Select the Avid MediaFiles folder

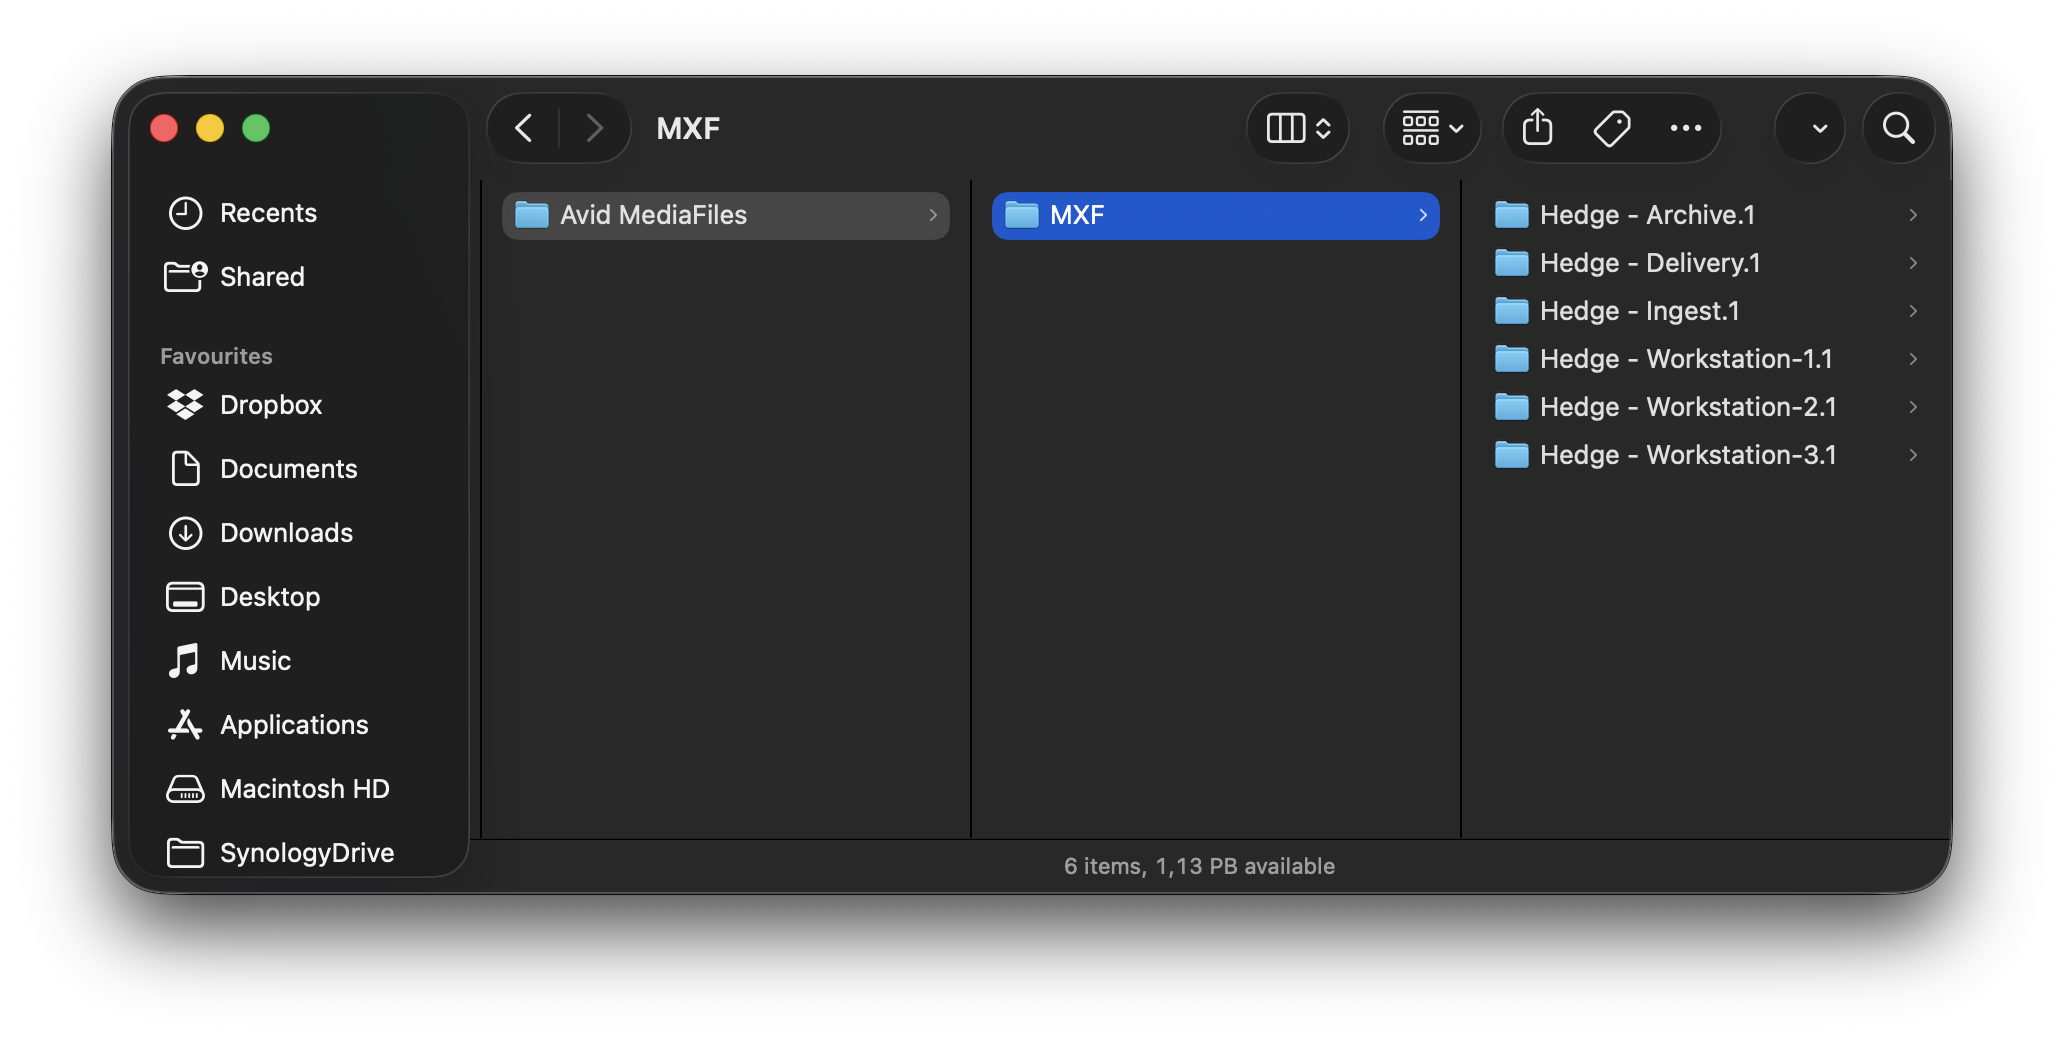pyautogui.click(x=653, y=215)
